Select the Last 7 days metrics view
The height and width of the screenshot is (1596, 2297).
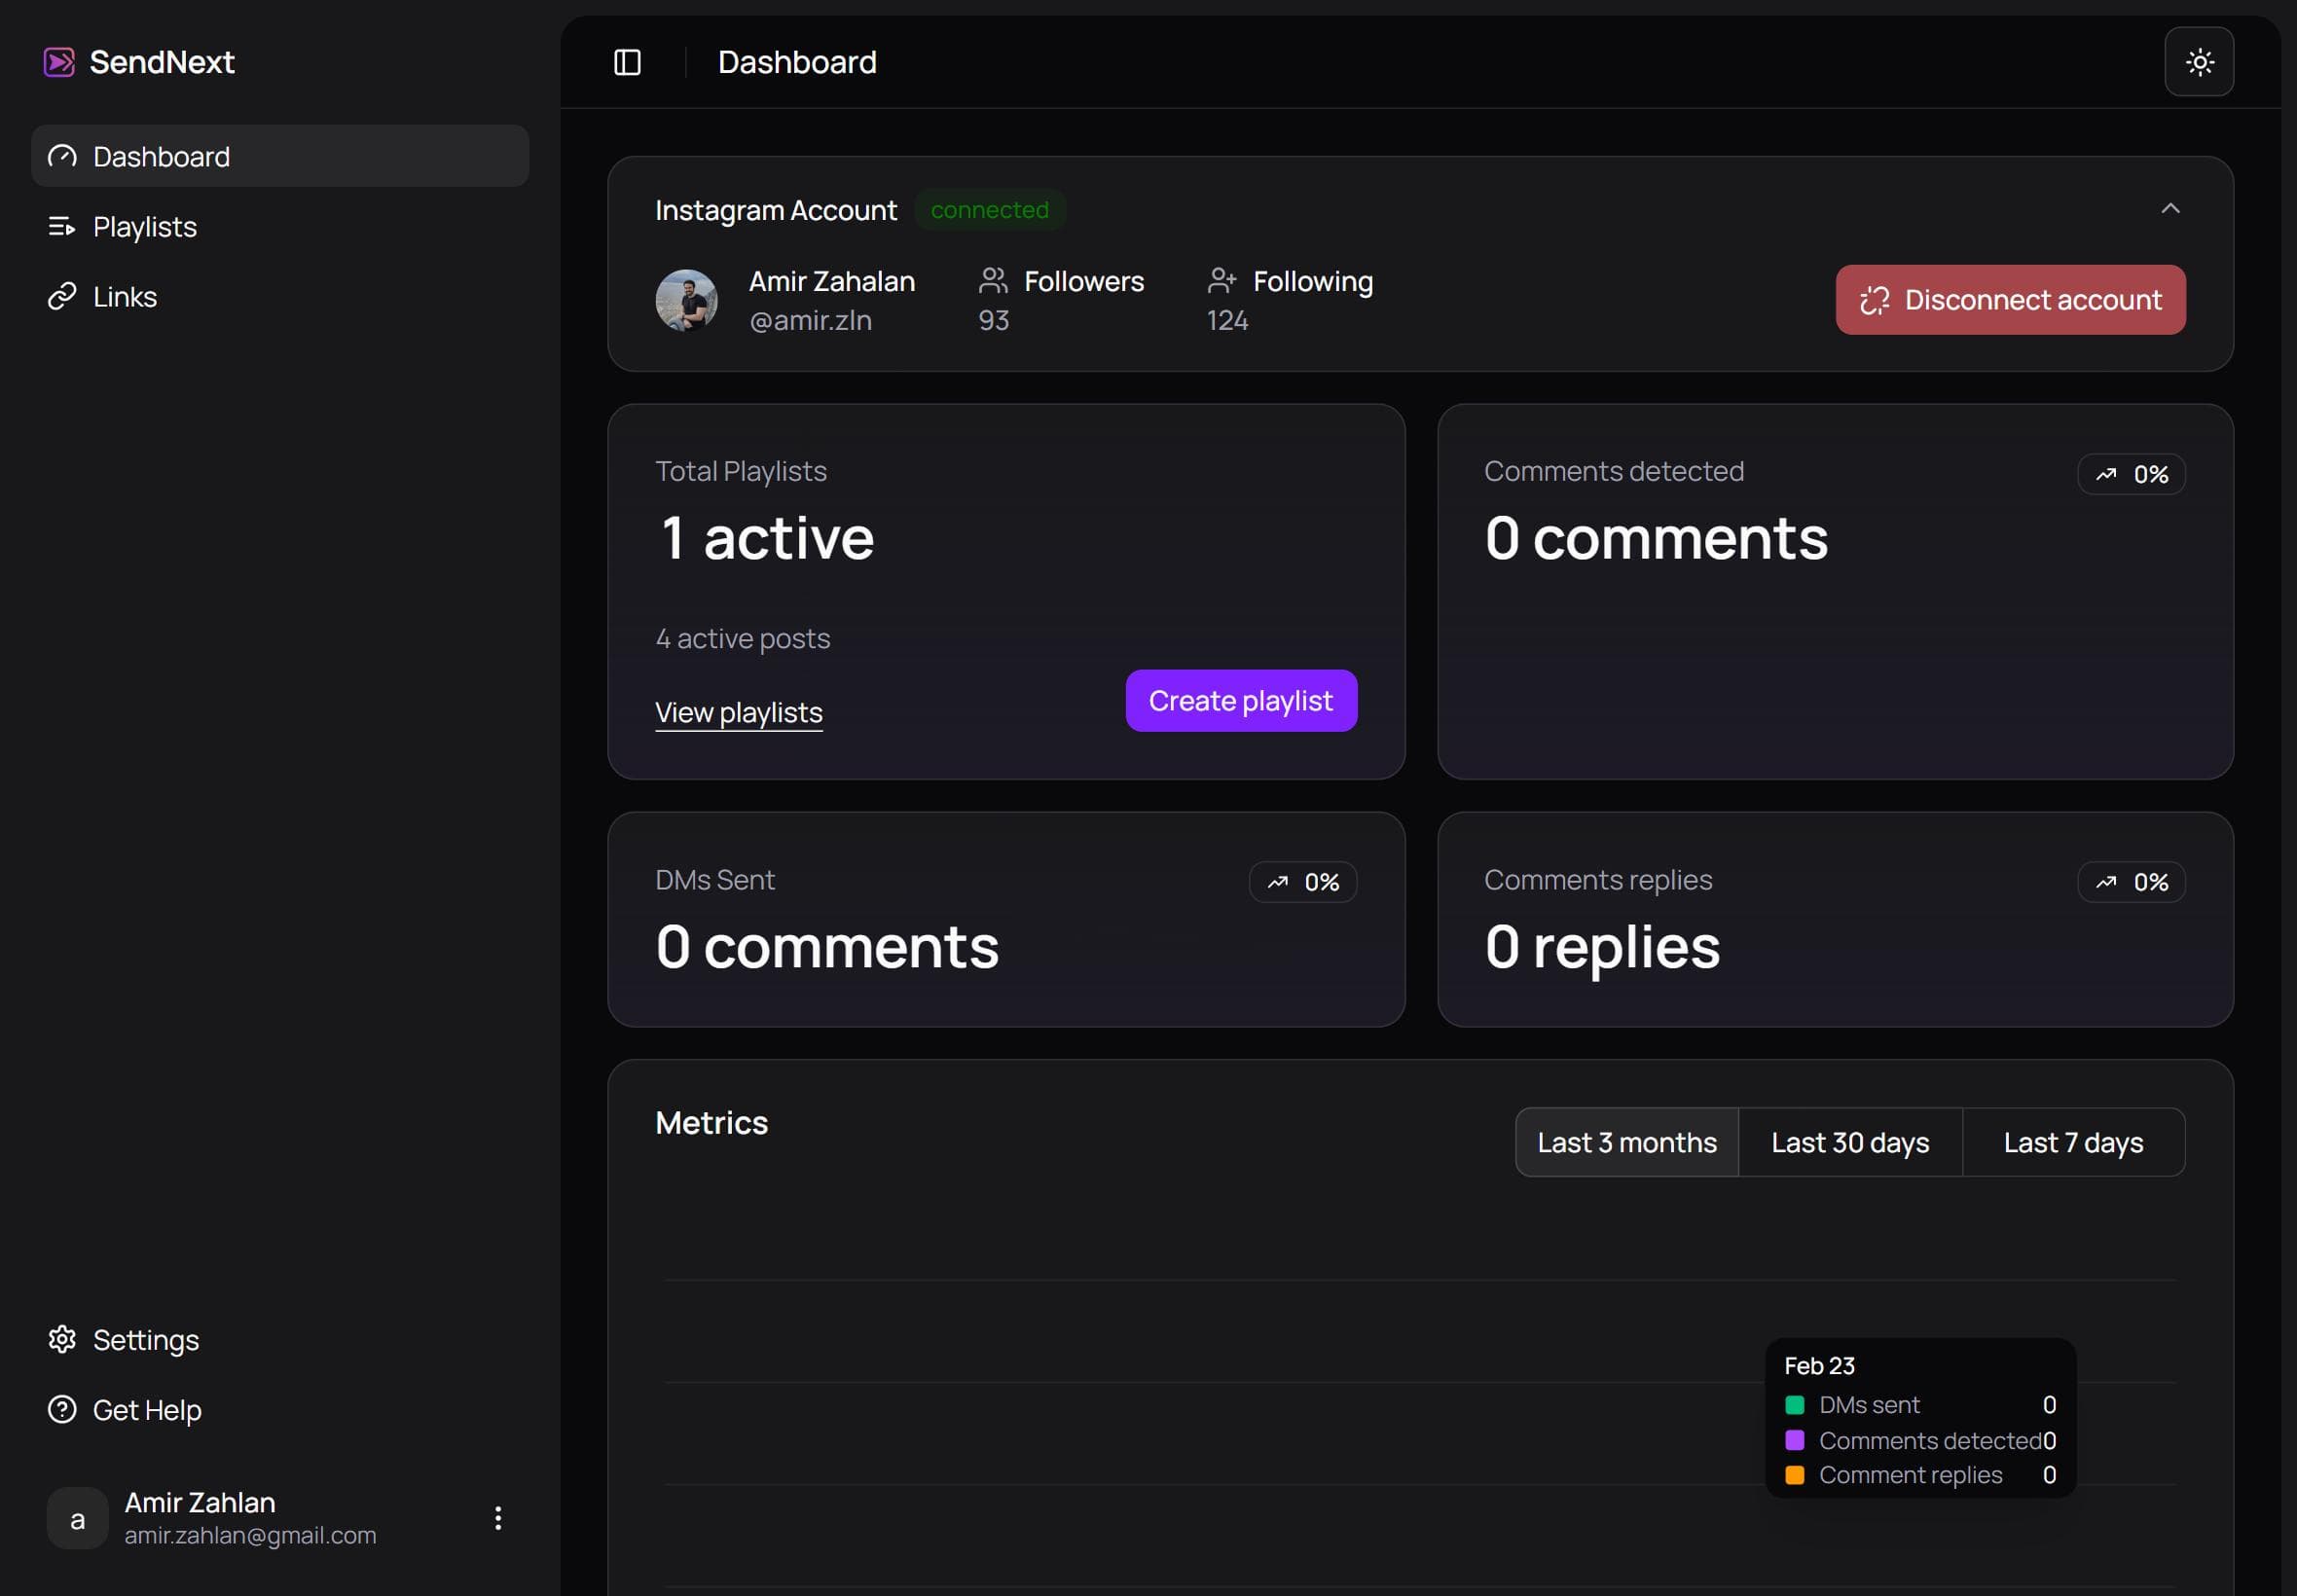coord(2074,1141)
